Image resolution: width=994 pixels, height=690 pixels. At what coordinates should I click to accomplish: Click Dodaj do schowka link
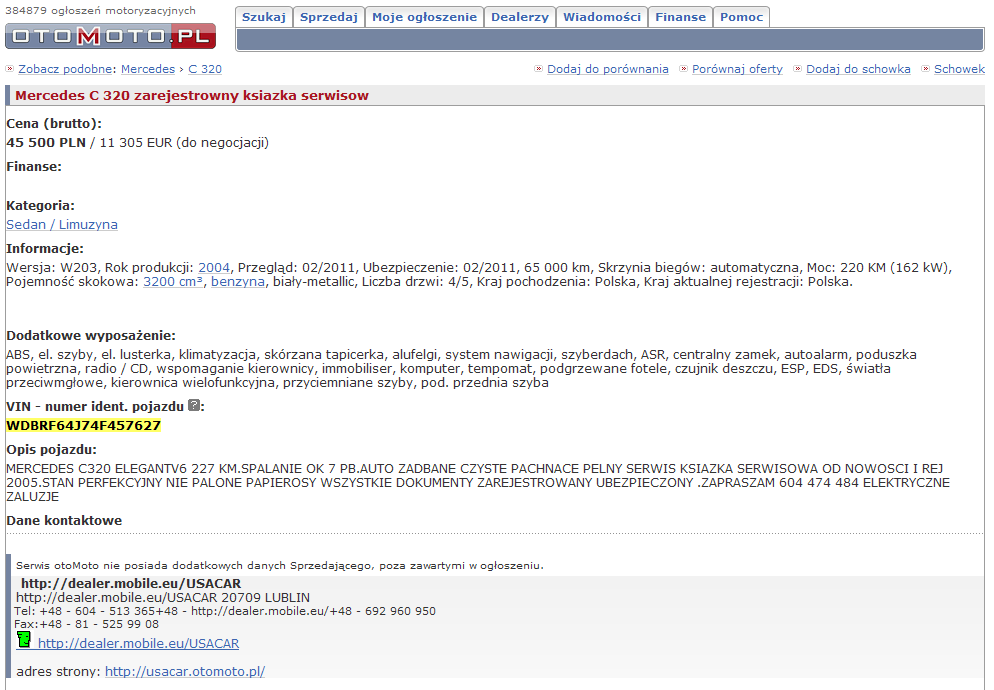pos(858,69)
